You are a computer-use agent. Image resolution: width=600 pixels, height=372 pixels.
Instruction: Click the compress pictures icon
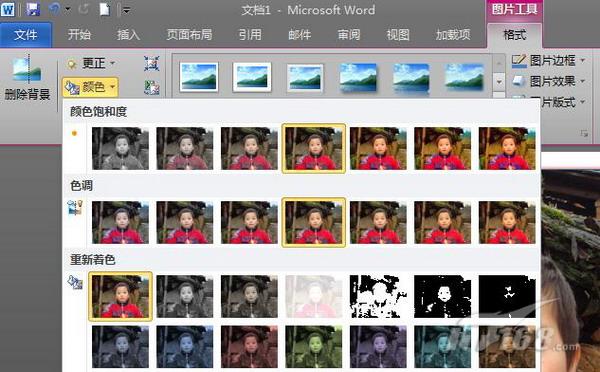click(152, 64)
